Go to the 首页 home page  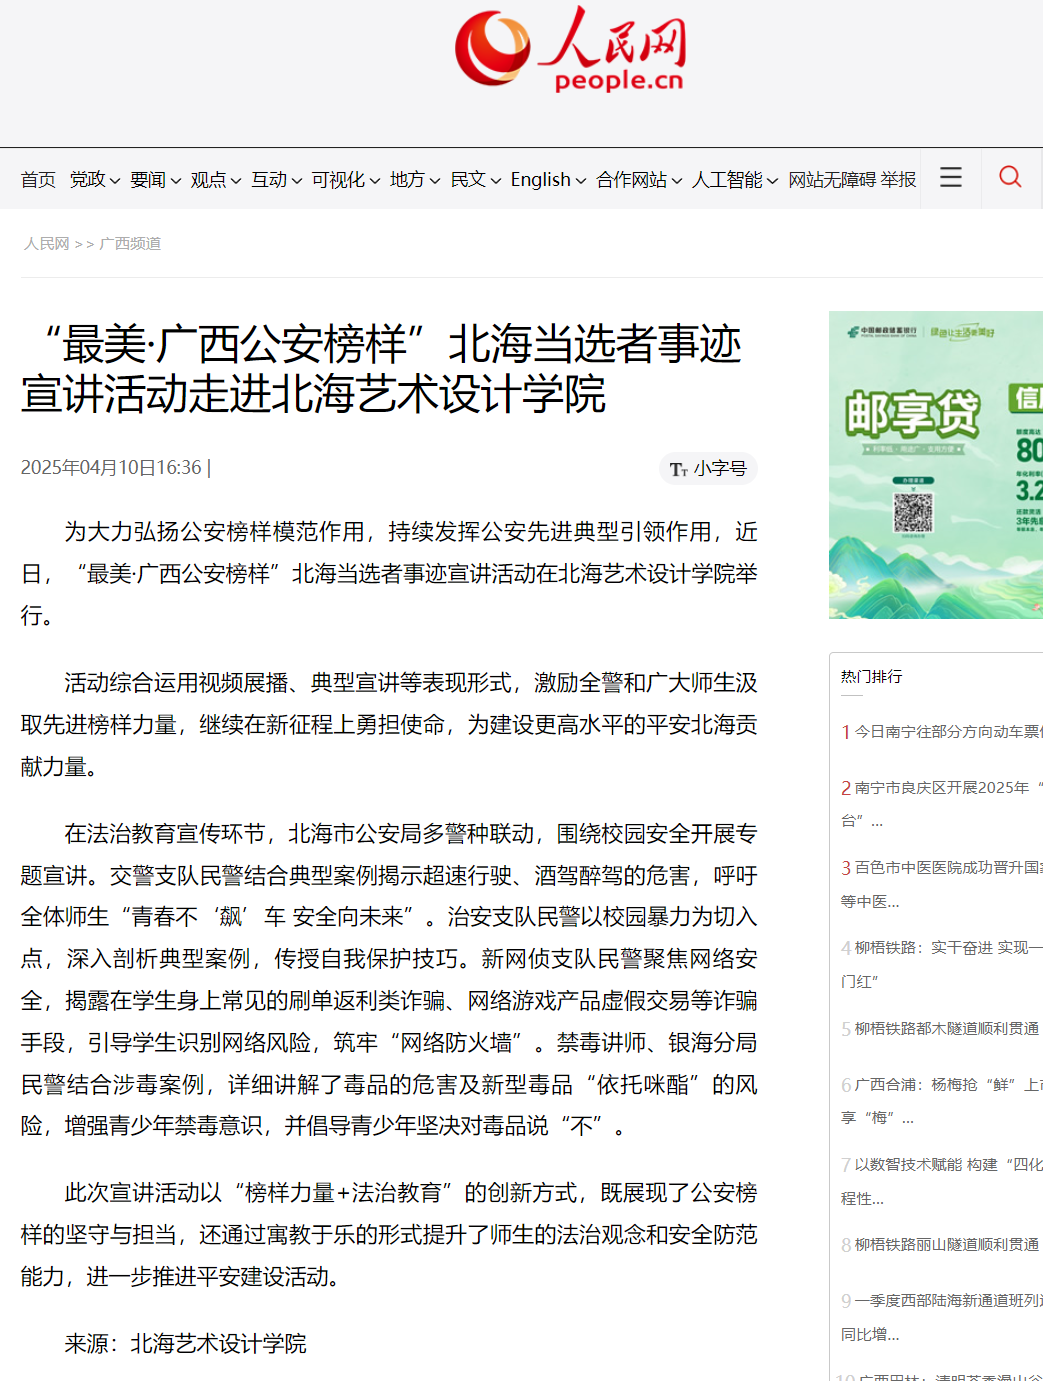pyautogui.click(x=38, y=180)
